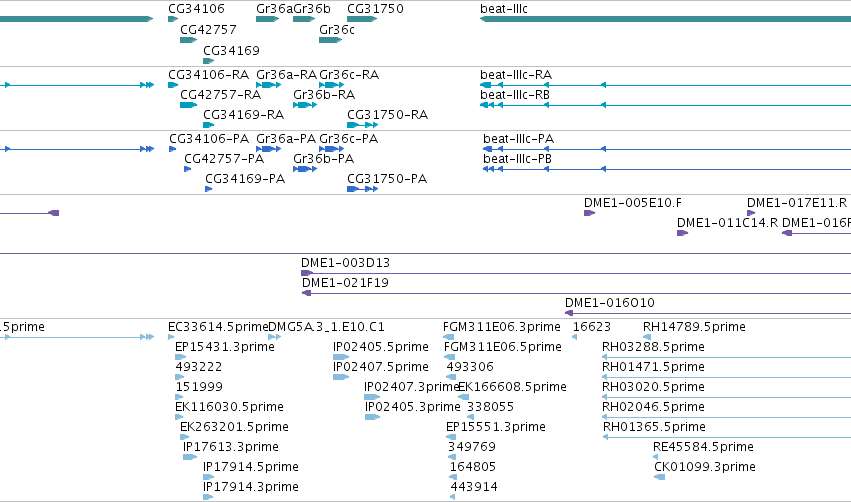Open the Gr36b-RA transcript label
The image size is (851, 502).
[x=324, y=94]
